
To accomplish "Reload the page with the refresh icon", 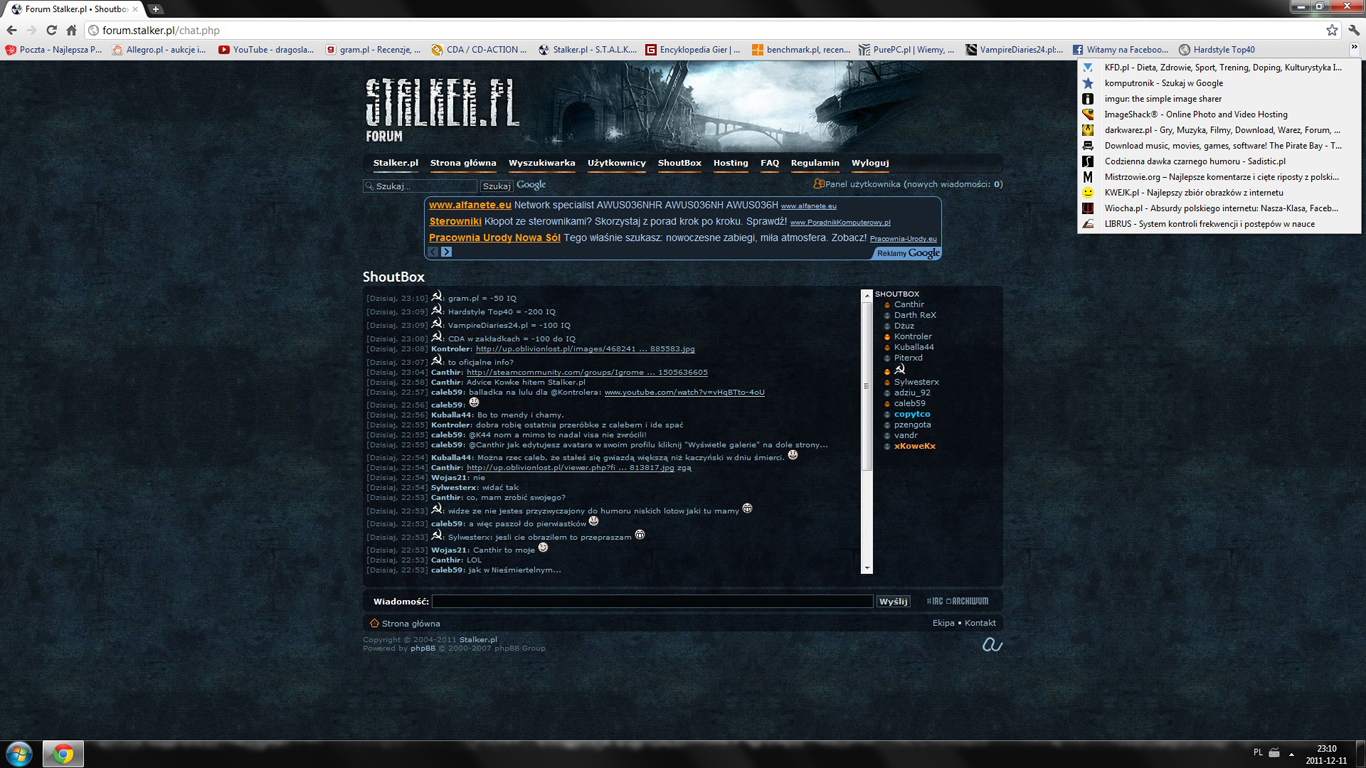I will 52,30.
